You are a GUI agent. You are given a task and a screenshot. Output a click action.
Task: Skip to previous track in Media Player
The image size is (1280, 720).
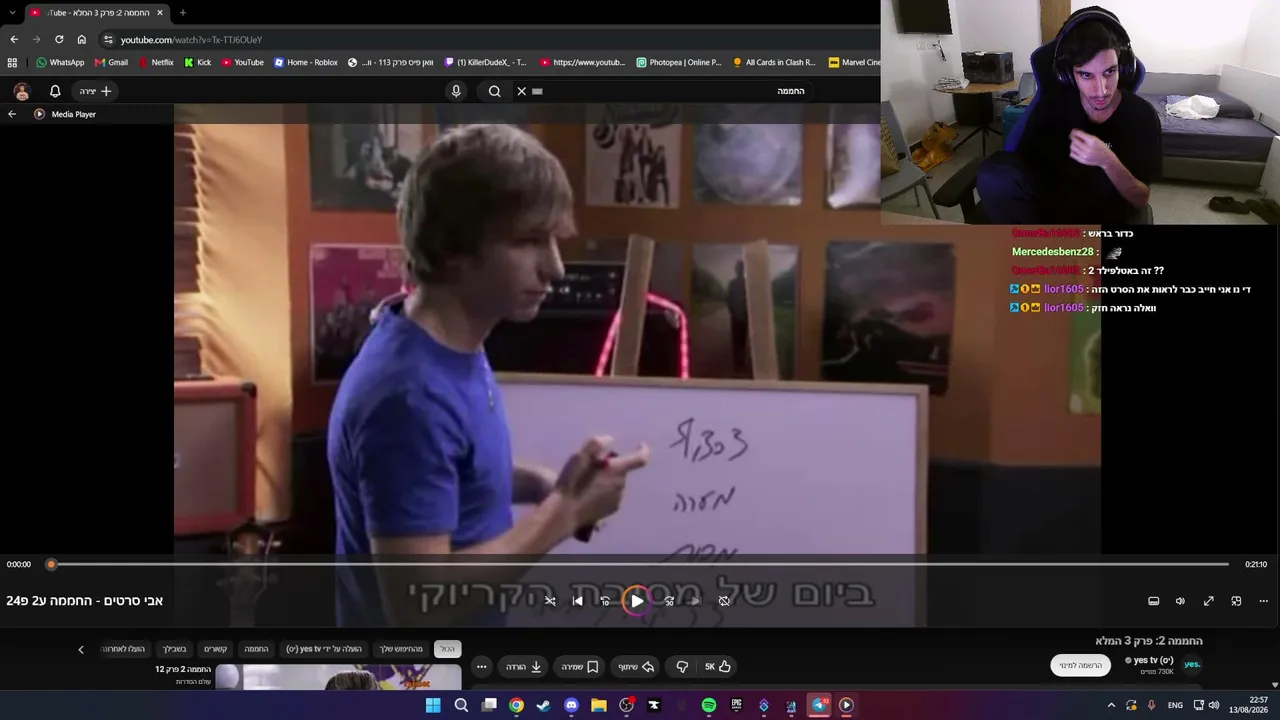coord(577,601)
